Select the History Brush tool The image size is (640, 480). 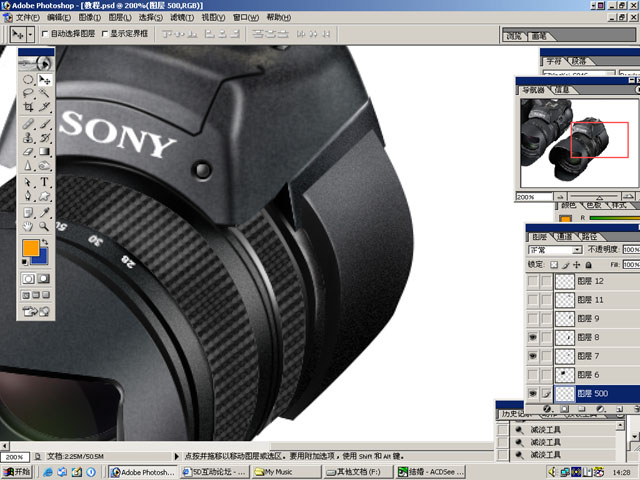pos(44,138)
